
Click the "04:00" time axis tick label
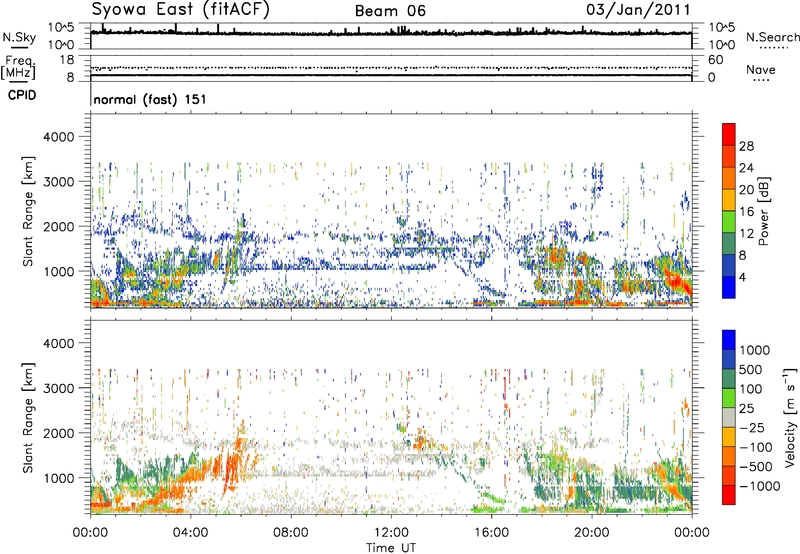[190, 533]
